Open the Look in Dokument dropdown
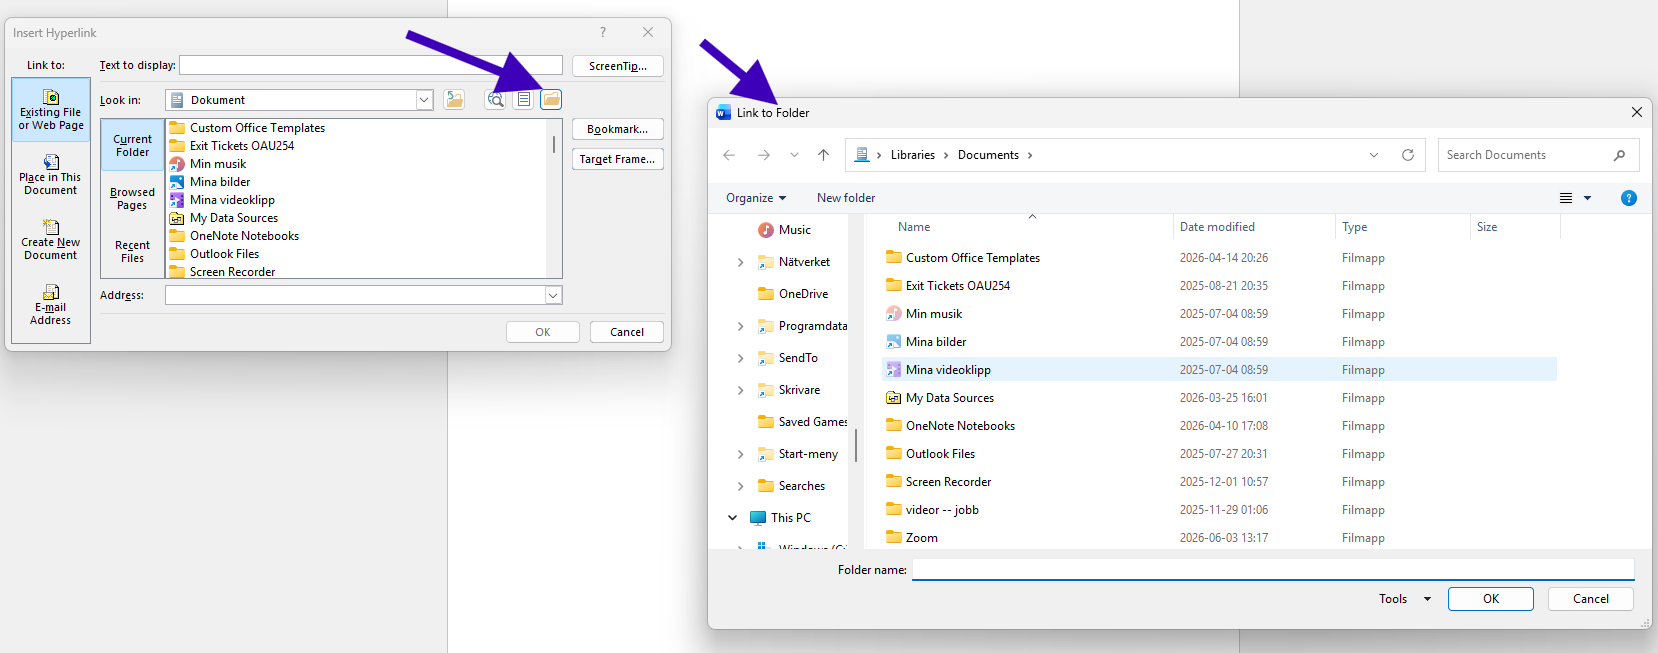Viewport: 1658px width, 653px height. click(x=424, y=100)
